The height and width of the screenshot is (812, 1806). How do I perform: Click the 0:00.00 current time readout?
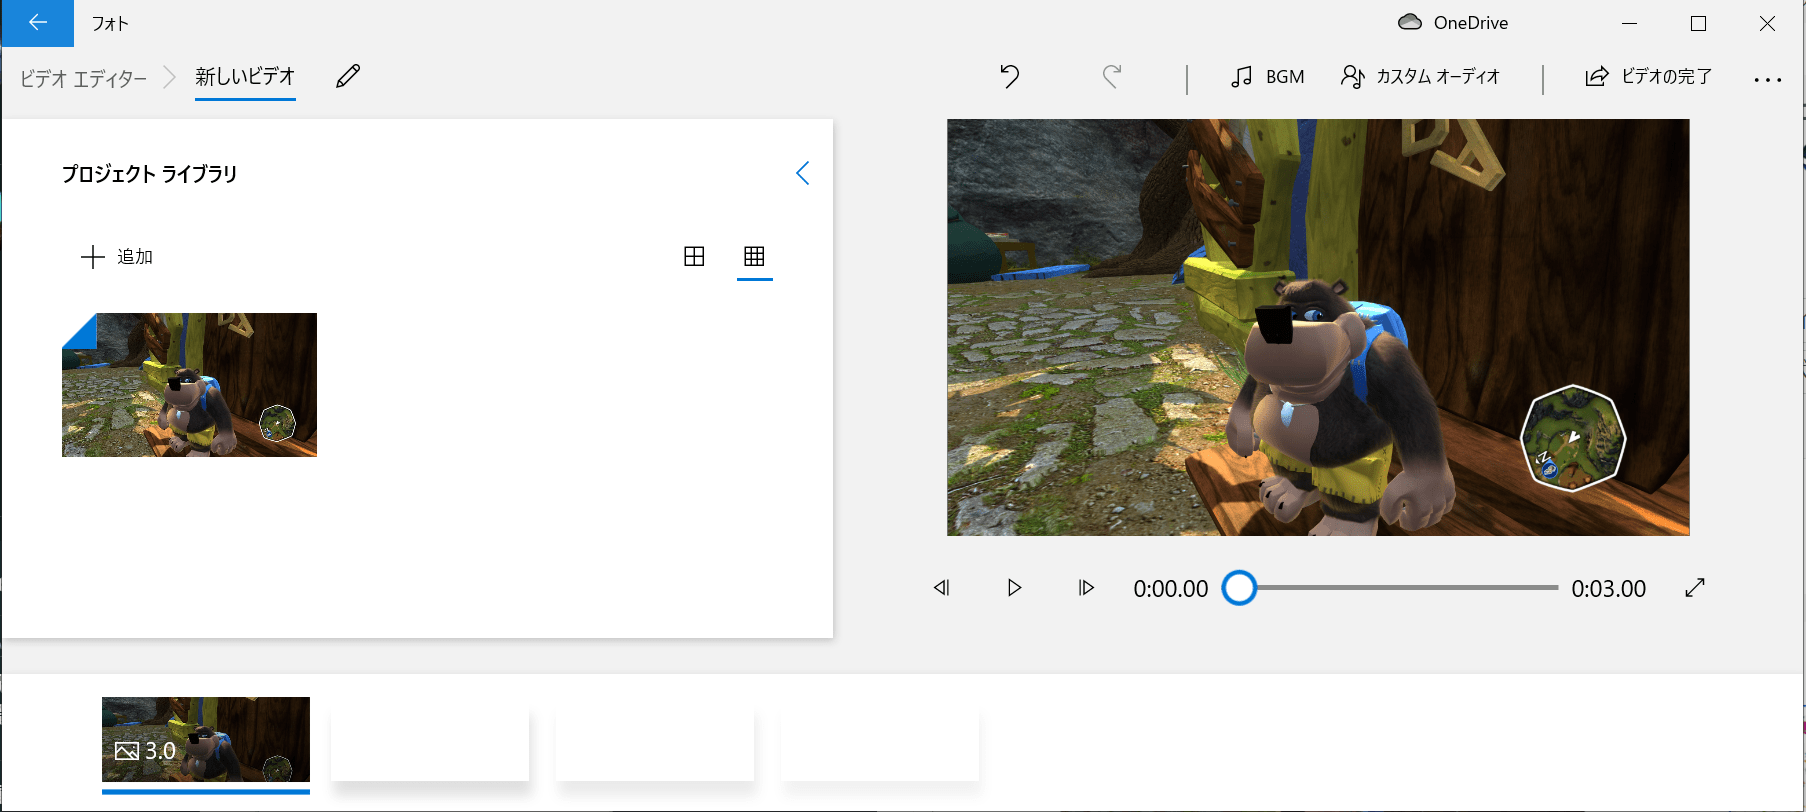(x=1170, y=589)
